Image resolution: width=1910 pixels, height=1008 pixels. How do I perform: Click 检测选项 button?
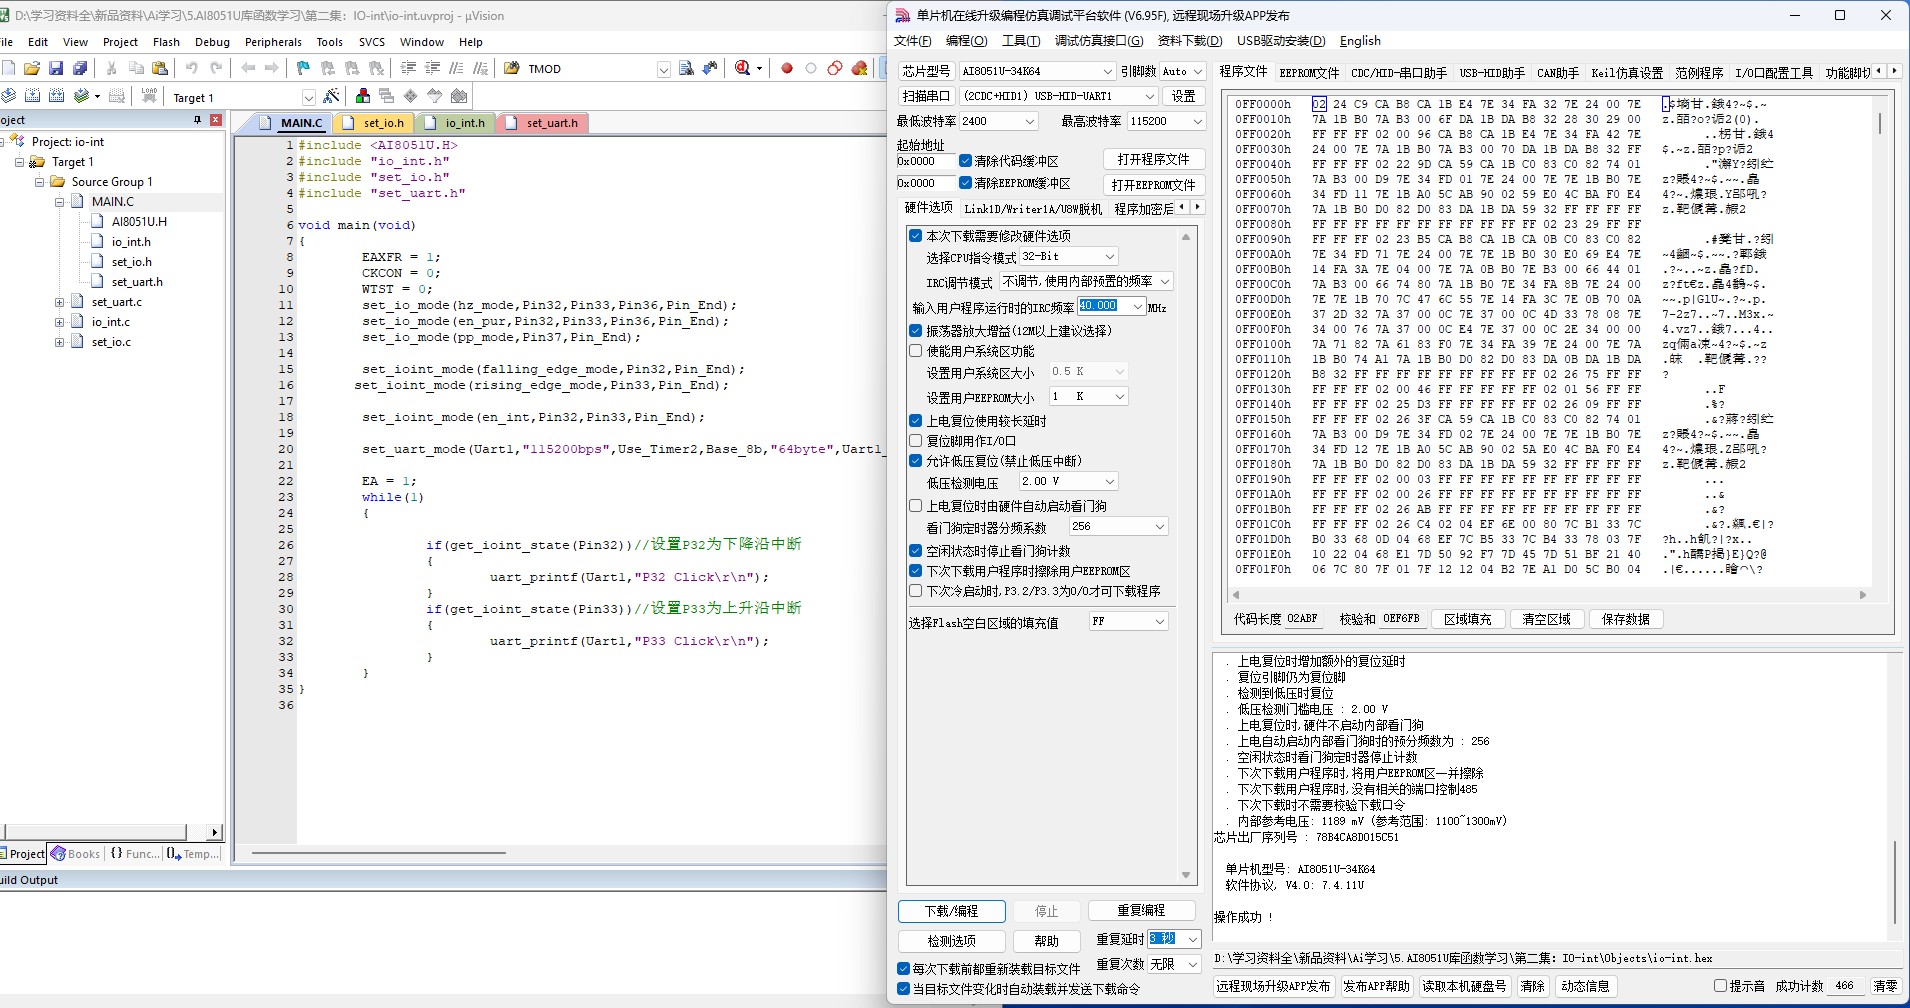point(951,941)
